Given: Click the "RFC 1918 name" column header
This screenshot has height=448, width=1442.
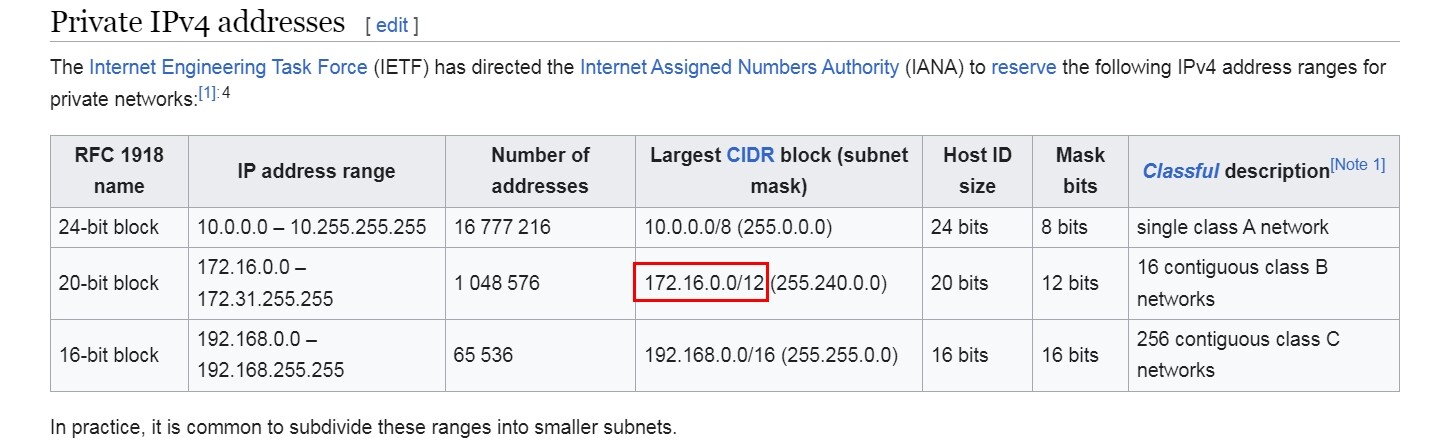Looking at the screenshot, I should 119,171.
